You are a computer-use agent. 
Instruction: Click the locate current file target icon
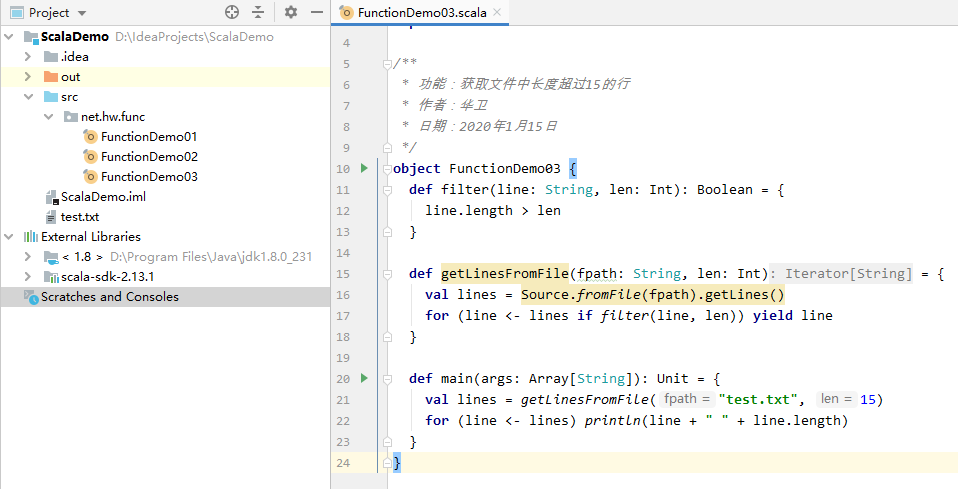[x=232, y=12]
